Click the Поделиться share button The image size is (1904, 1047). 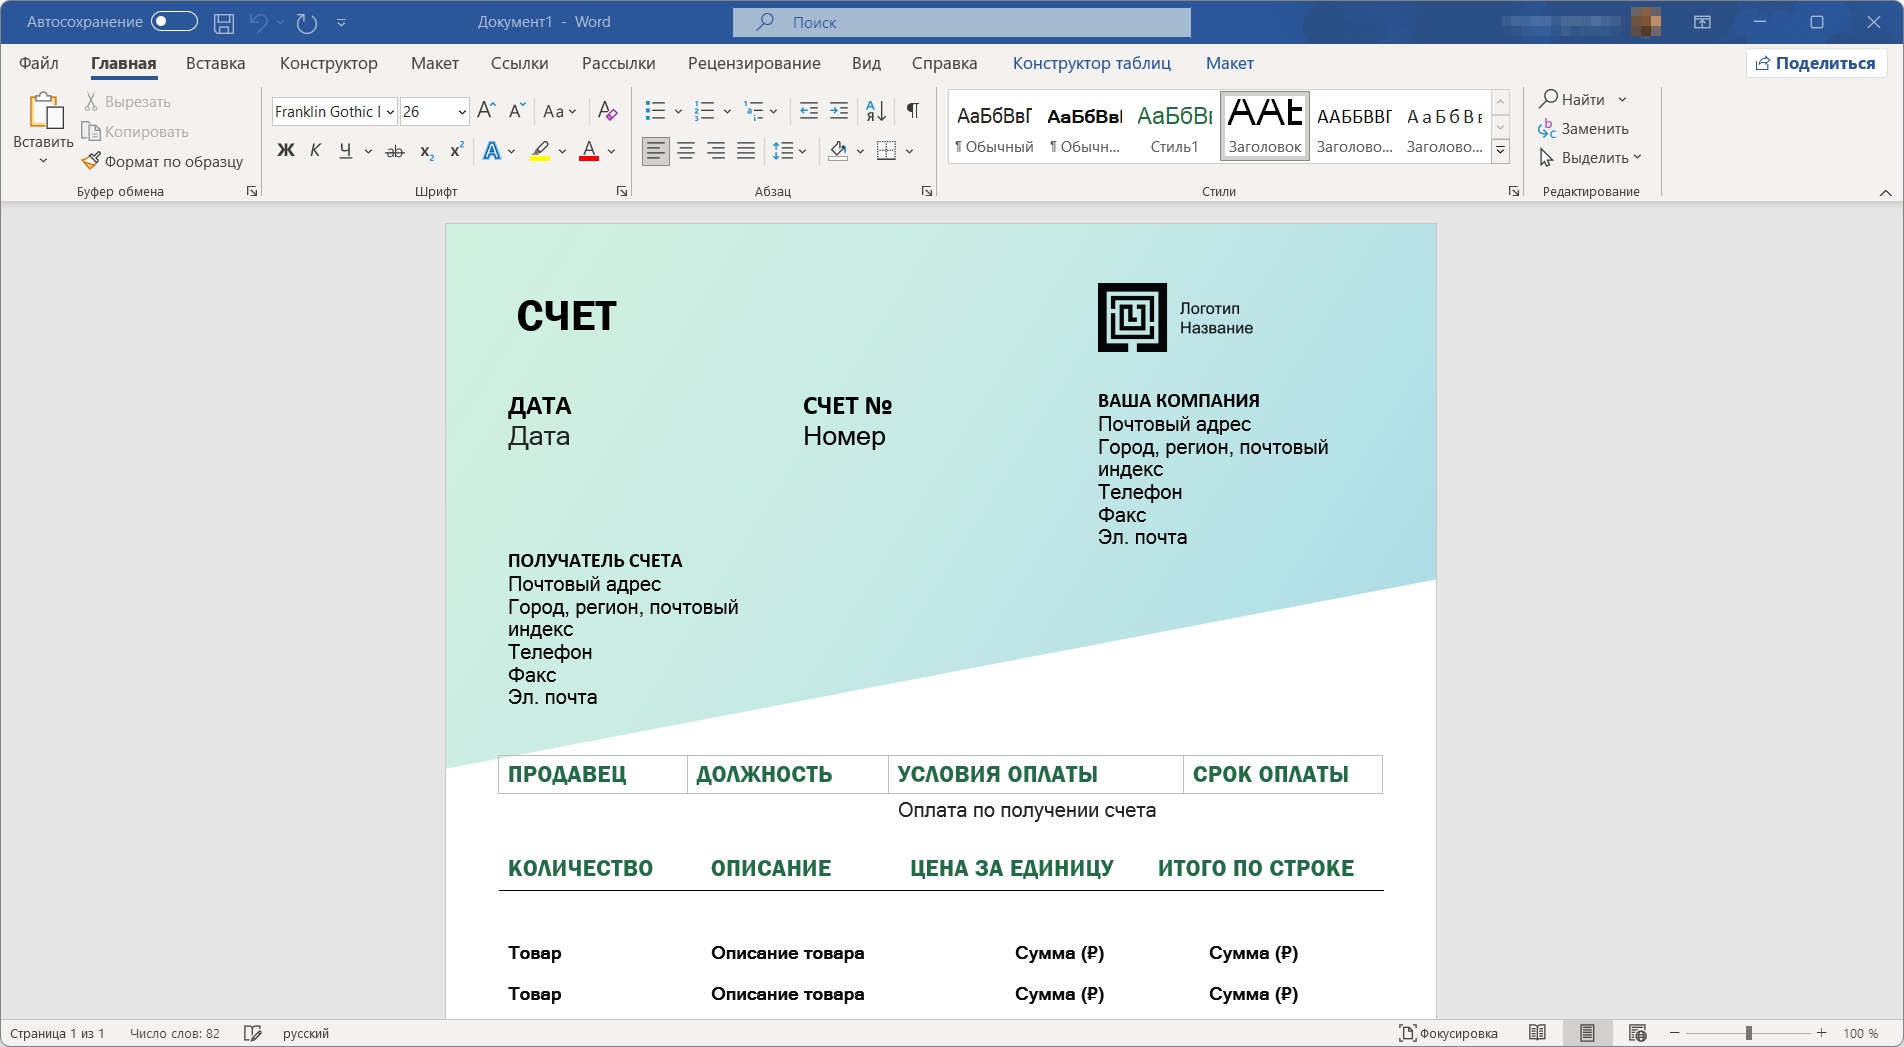pos(1816,63)
